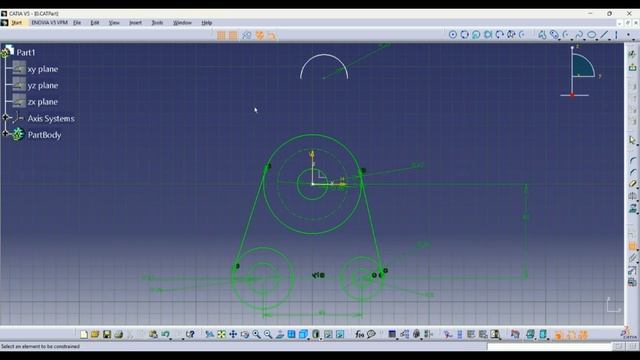Click the comment speech-bubble icon
The image size is (640, 360).
pos(371,335)
